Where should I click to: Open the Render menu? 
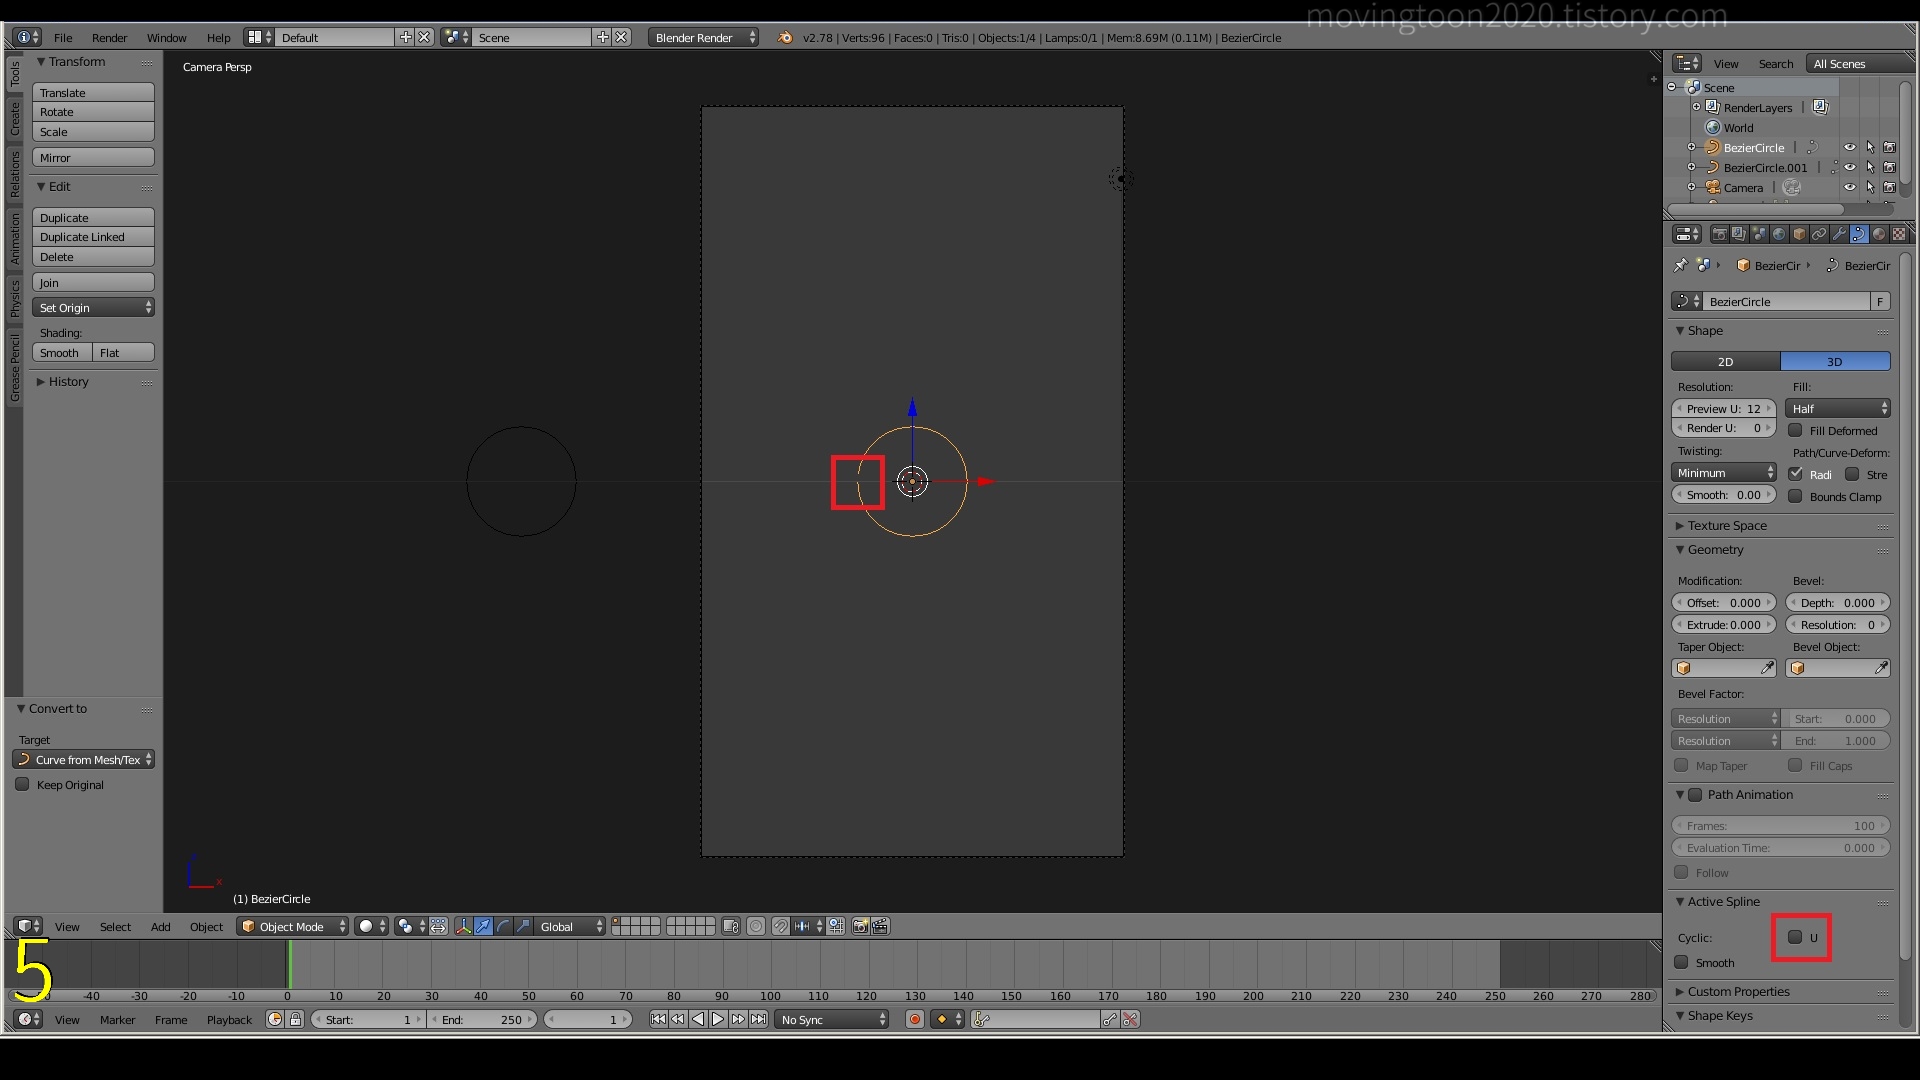[109, 38]
